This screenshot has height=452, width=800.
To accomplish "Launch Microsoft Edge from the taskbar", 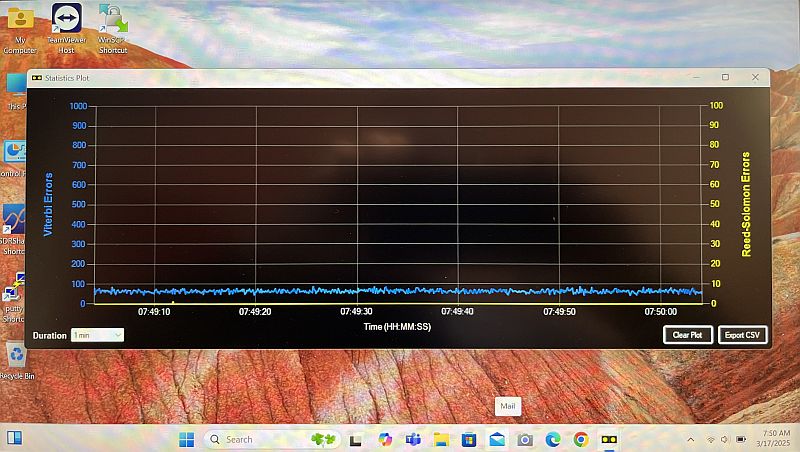I will tap(553, 439).
